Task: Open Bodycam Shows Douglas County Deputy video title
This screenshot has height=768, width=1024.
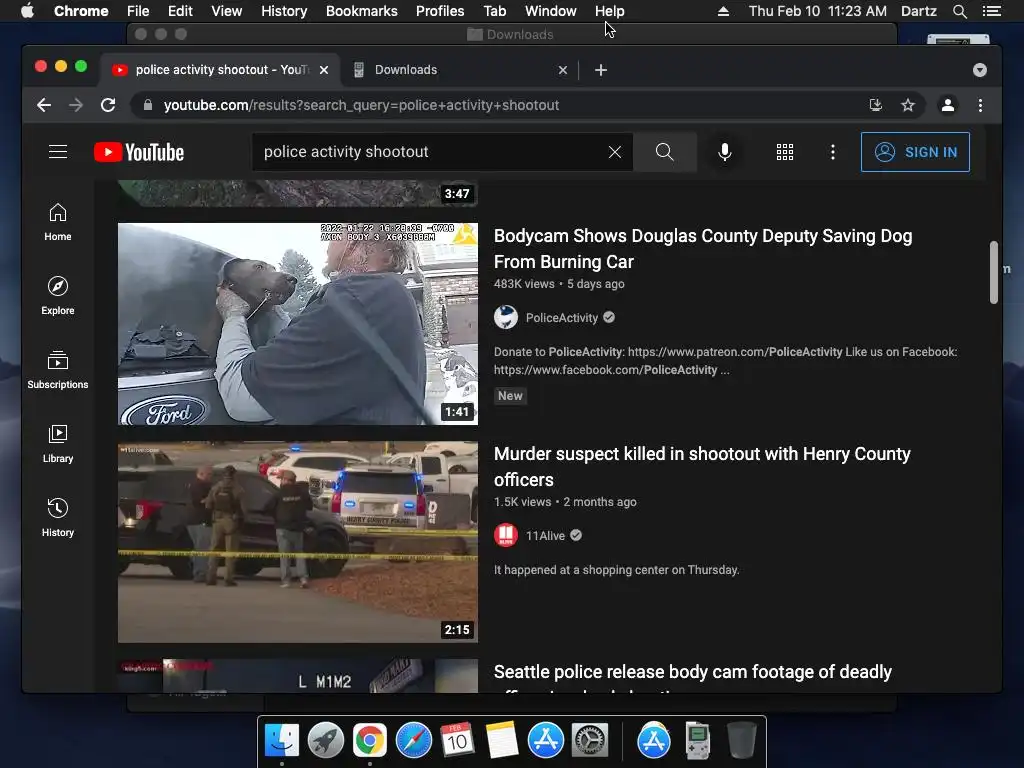Action: pyautogui.click(x=703, y=249)
